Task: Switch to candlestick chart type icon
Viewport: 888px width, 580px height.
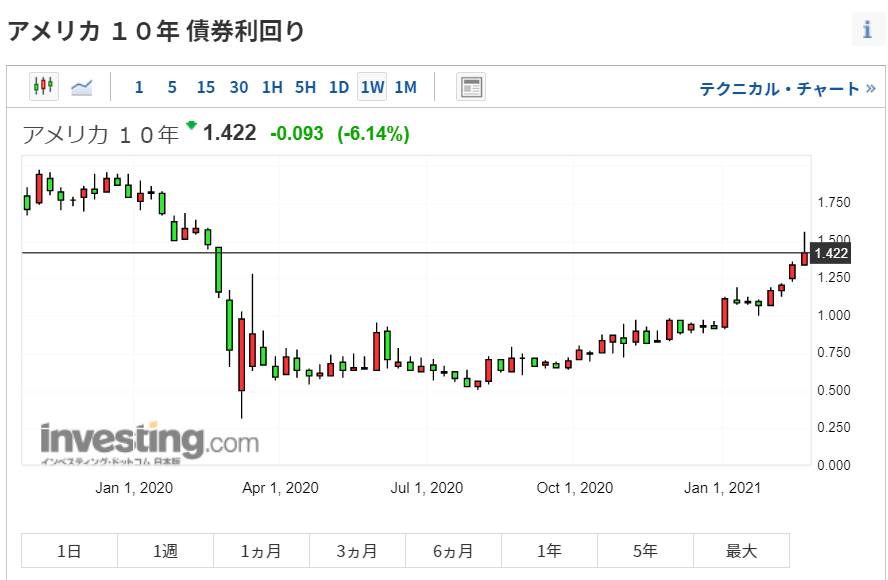Action: (x=44, y=87)
